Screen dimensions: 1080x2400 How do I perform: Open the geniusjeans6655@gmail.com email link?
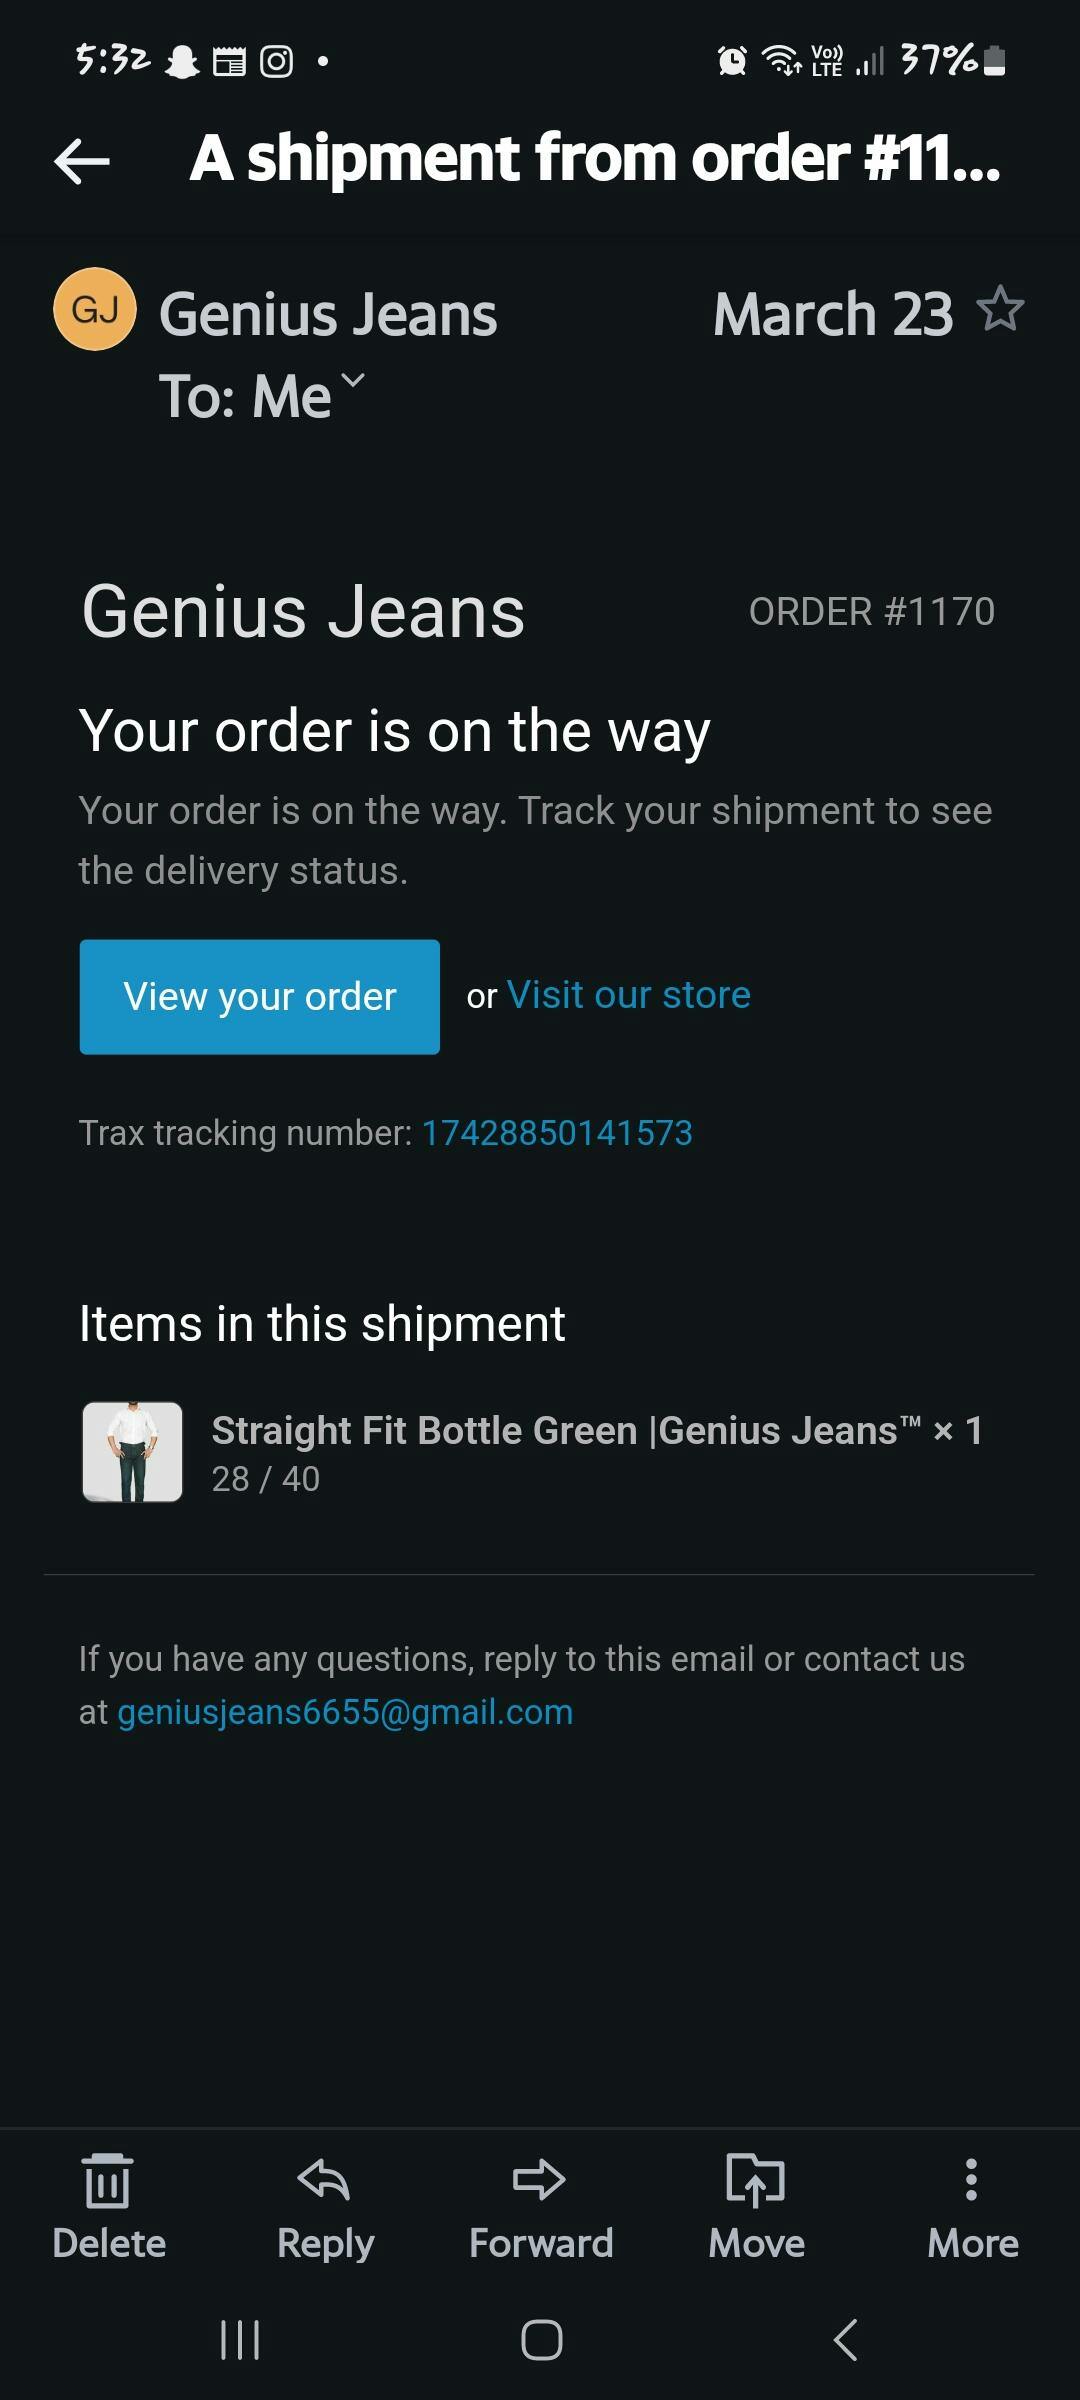(x=345, y=1712)
